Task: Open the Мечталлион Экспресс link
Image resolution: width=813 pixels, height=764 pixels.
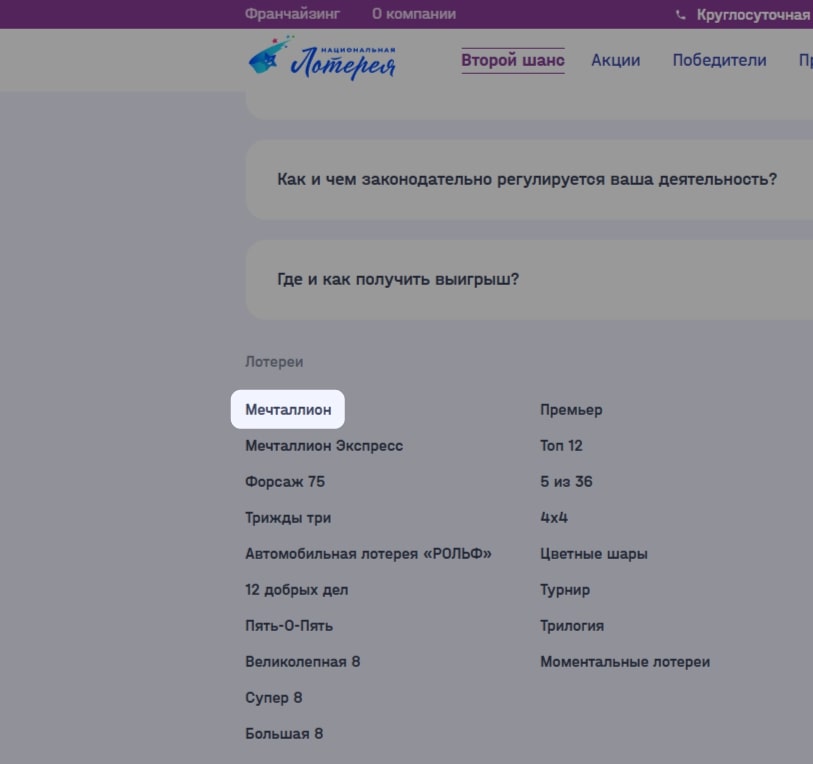Action: pos(324,446)
